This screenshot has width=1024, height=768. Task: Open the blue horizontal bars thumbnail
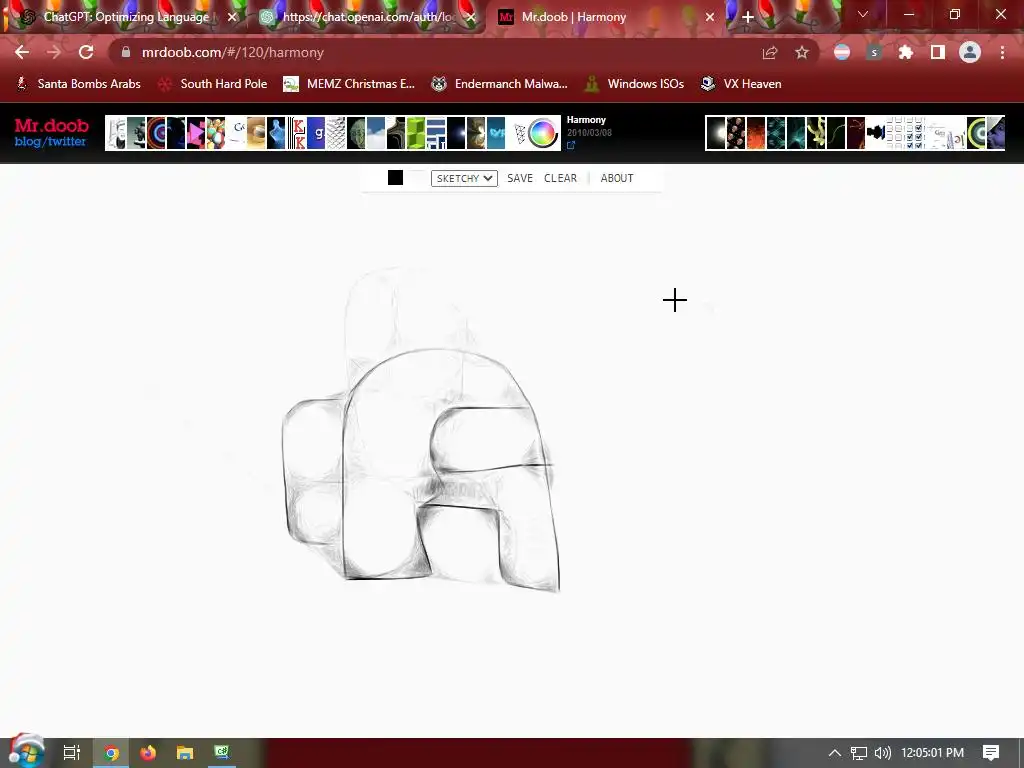pos(436,133)
